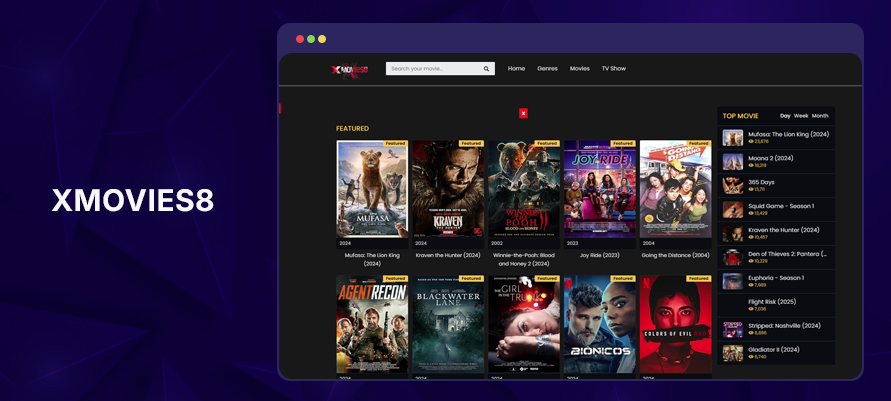Image resolution: width=891 pixels, height=401 pixels.
Task: Select 365 Days in Top Movie list
Action: [776, 185]
